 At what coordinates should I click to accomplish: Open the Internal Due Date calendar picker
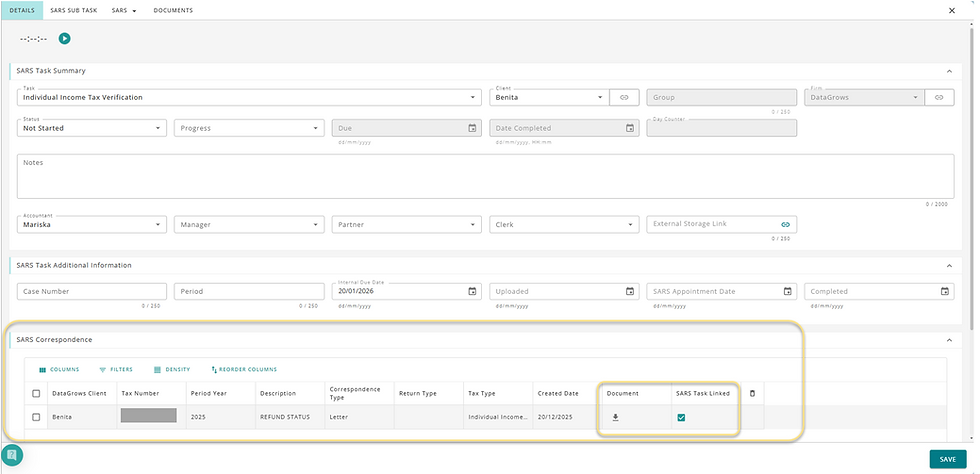(x=472, y=291)
